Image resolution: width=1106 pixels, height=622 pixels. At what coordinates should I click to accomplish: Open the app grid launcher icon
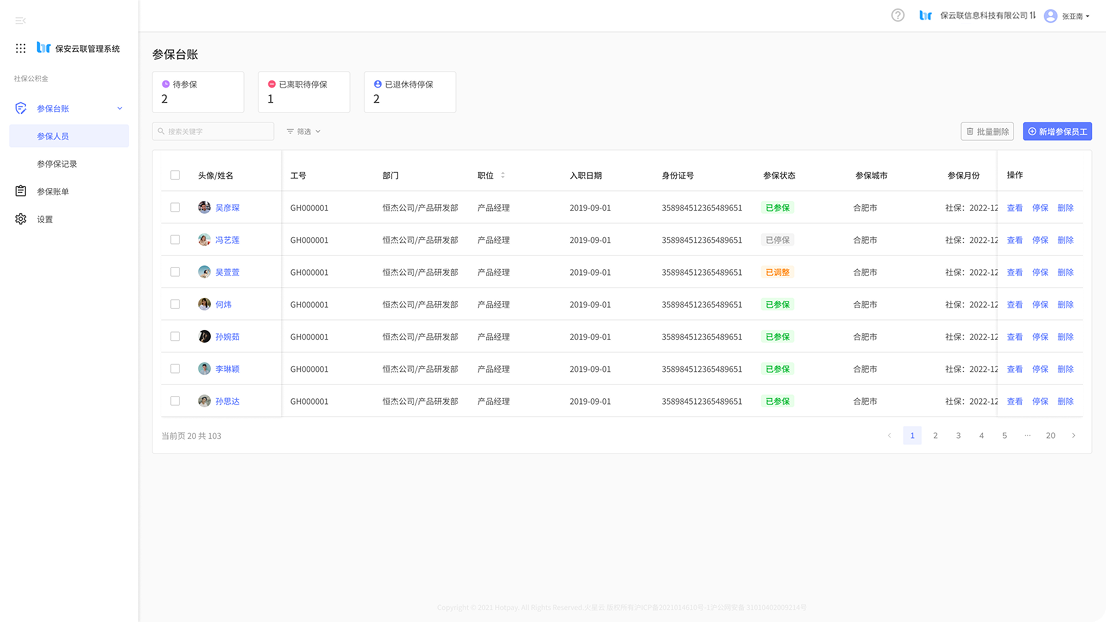20,48
